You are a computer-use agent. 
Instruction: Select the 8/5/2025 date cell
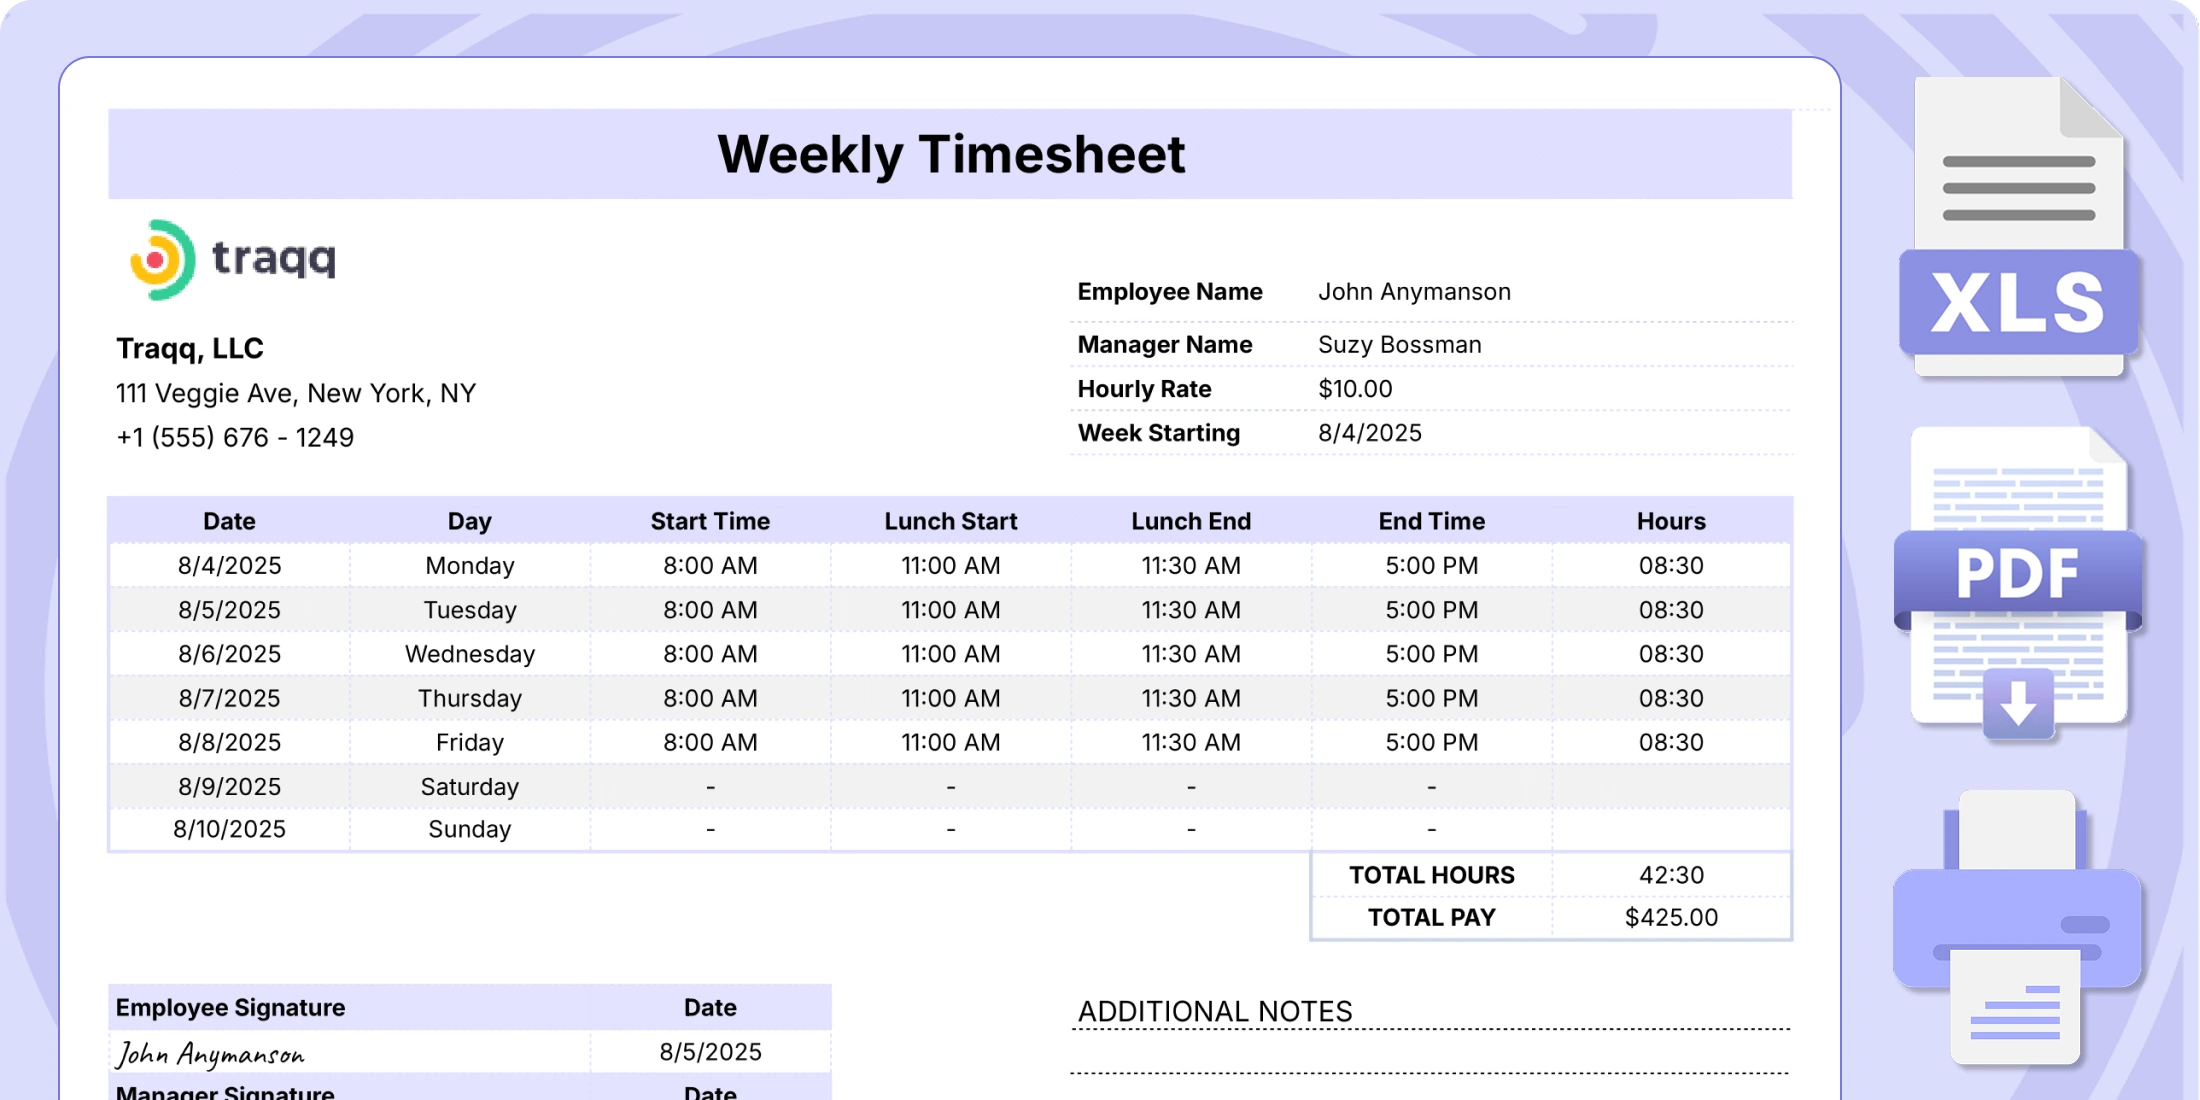click(229, 610)
